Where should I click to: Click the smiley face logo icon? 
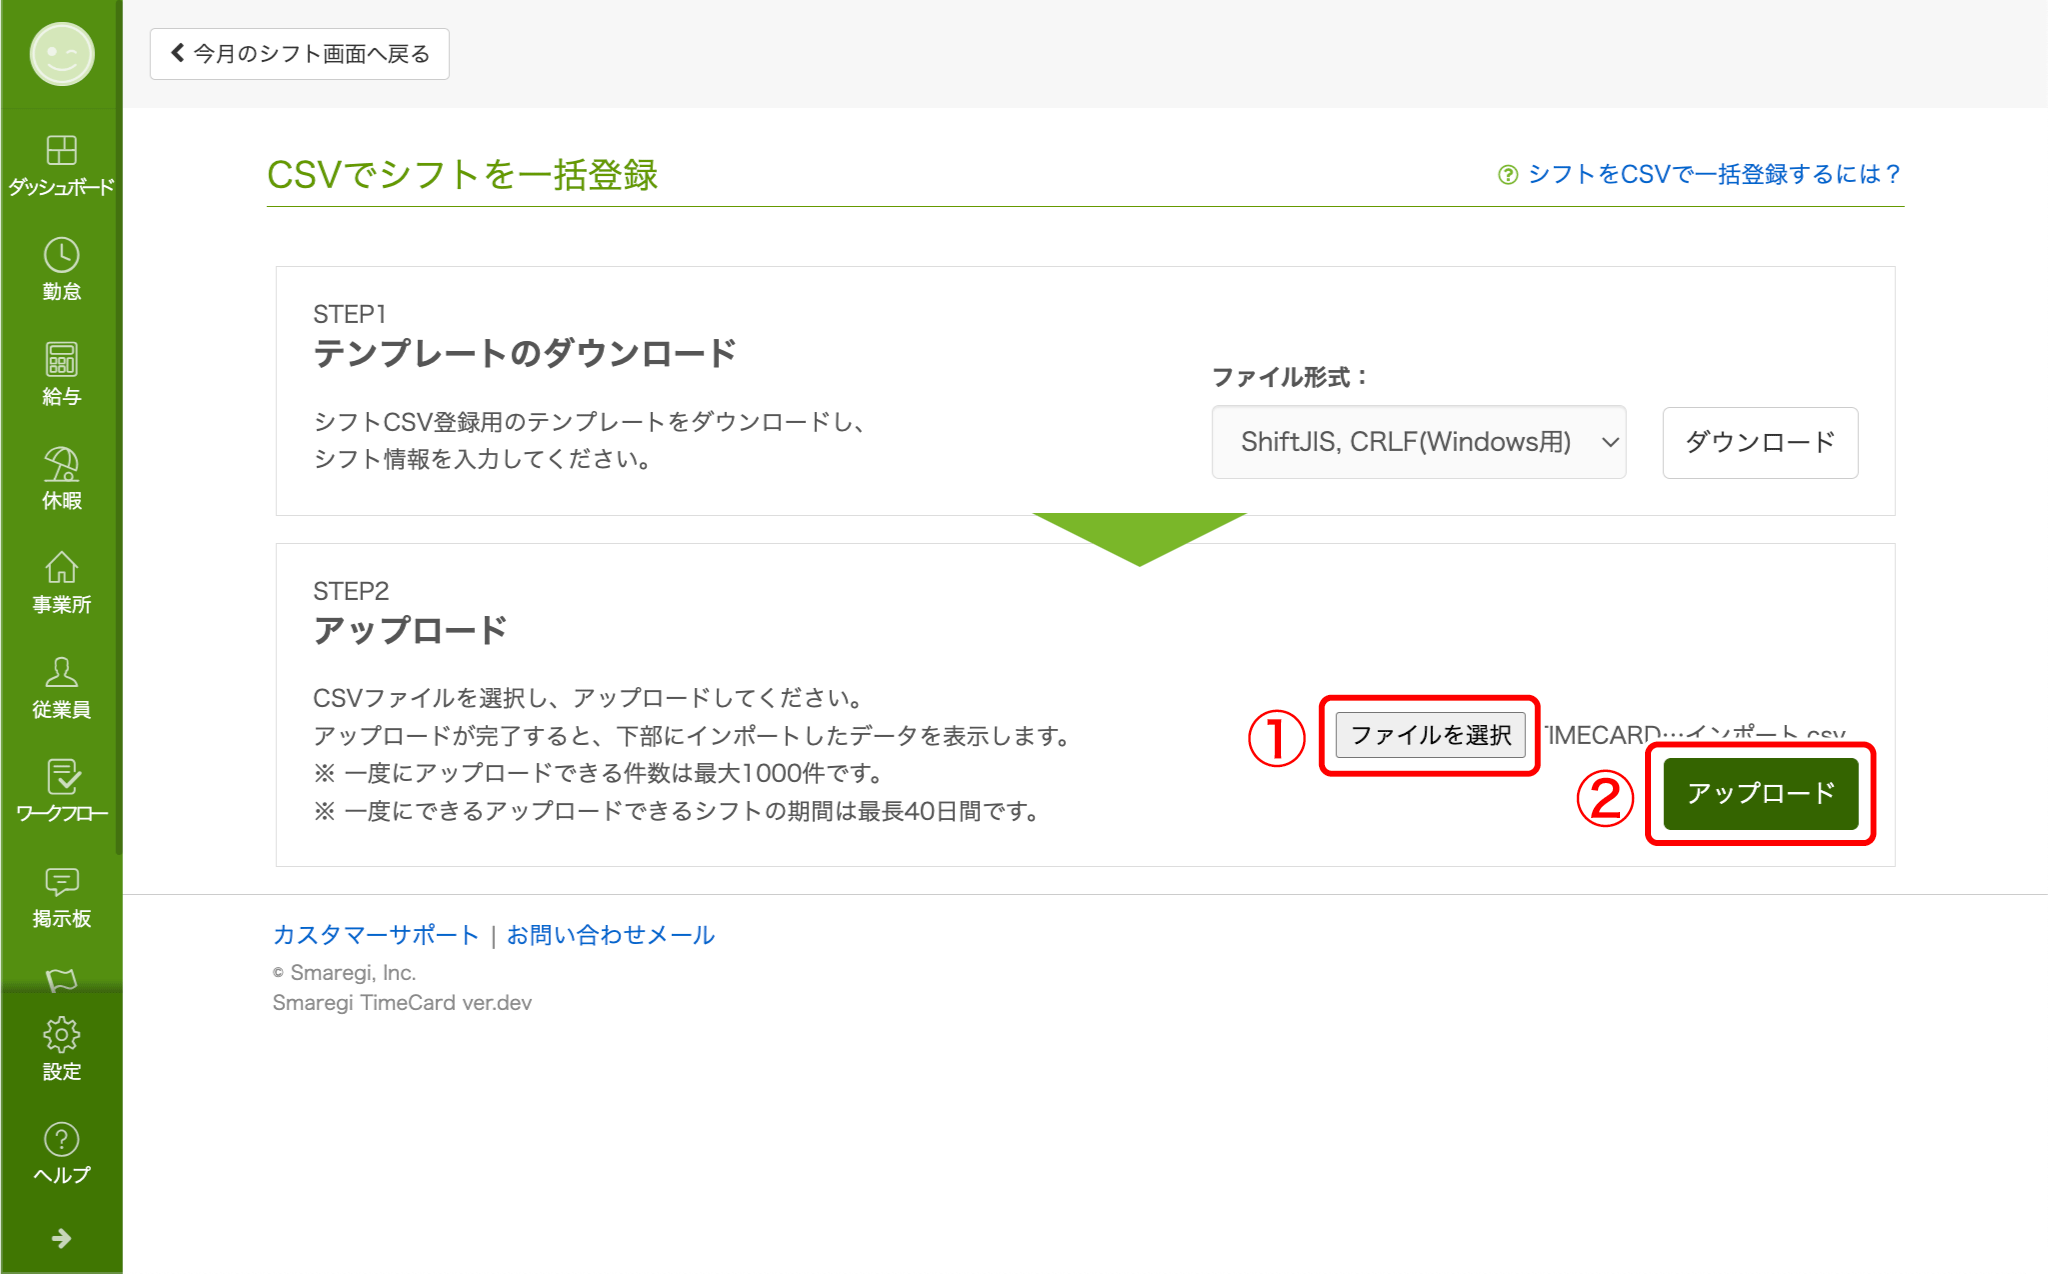pos(62,54)
